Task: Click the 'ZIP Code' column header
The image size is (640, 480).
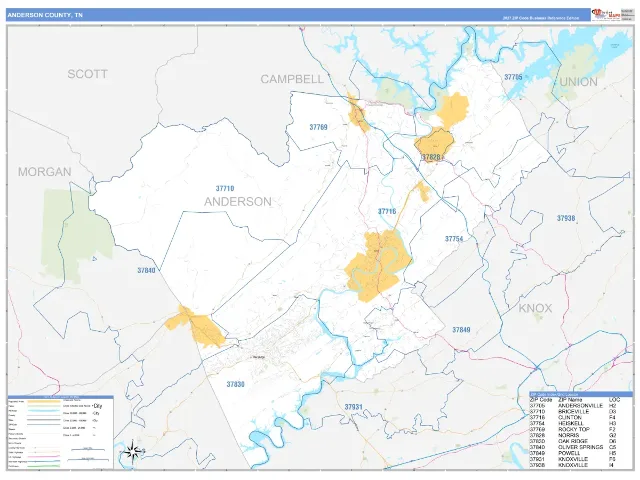Action: click(x=540, y=400)
